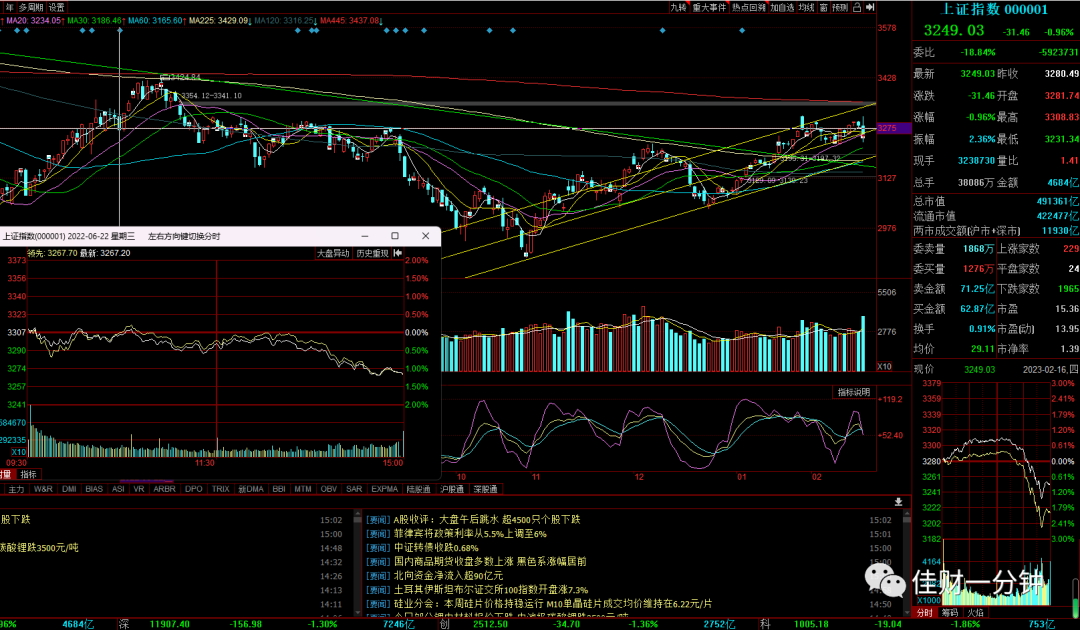This screenshot has height=630, width=1080.
Task: Toggle the 均线 moving average display
Action: pyautogui.click(x=807, y=8)
